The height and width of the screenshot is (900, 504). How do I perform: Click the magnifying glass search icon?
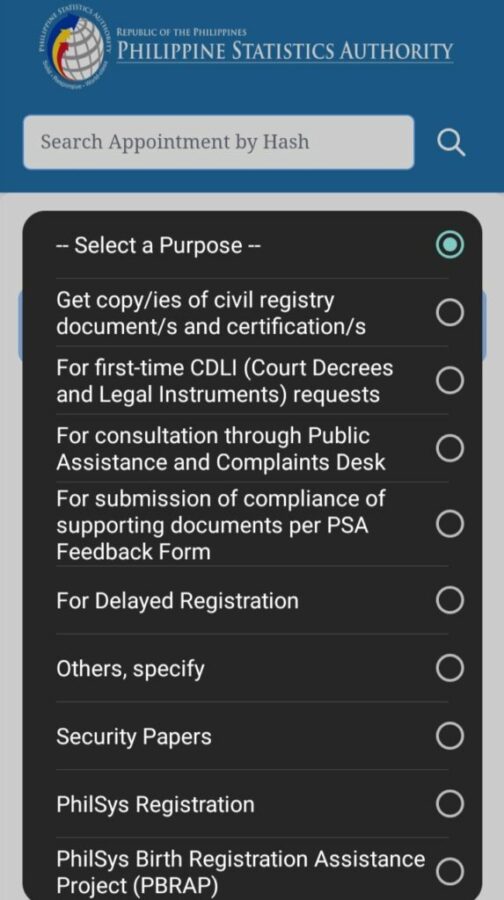[451, 142]
